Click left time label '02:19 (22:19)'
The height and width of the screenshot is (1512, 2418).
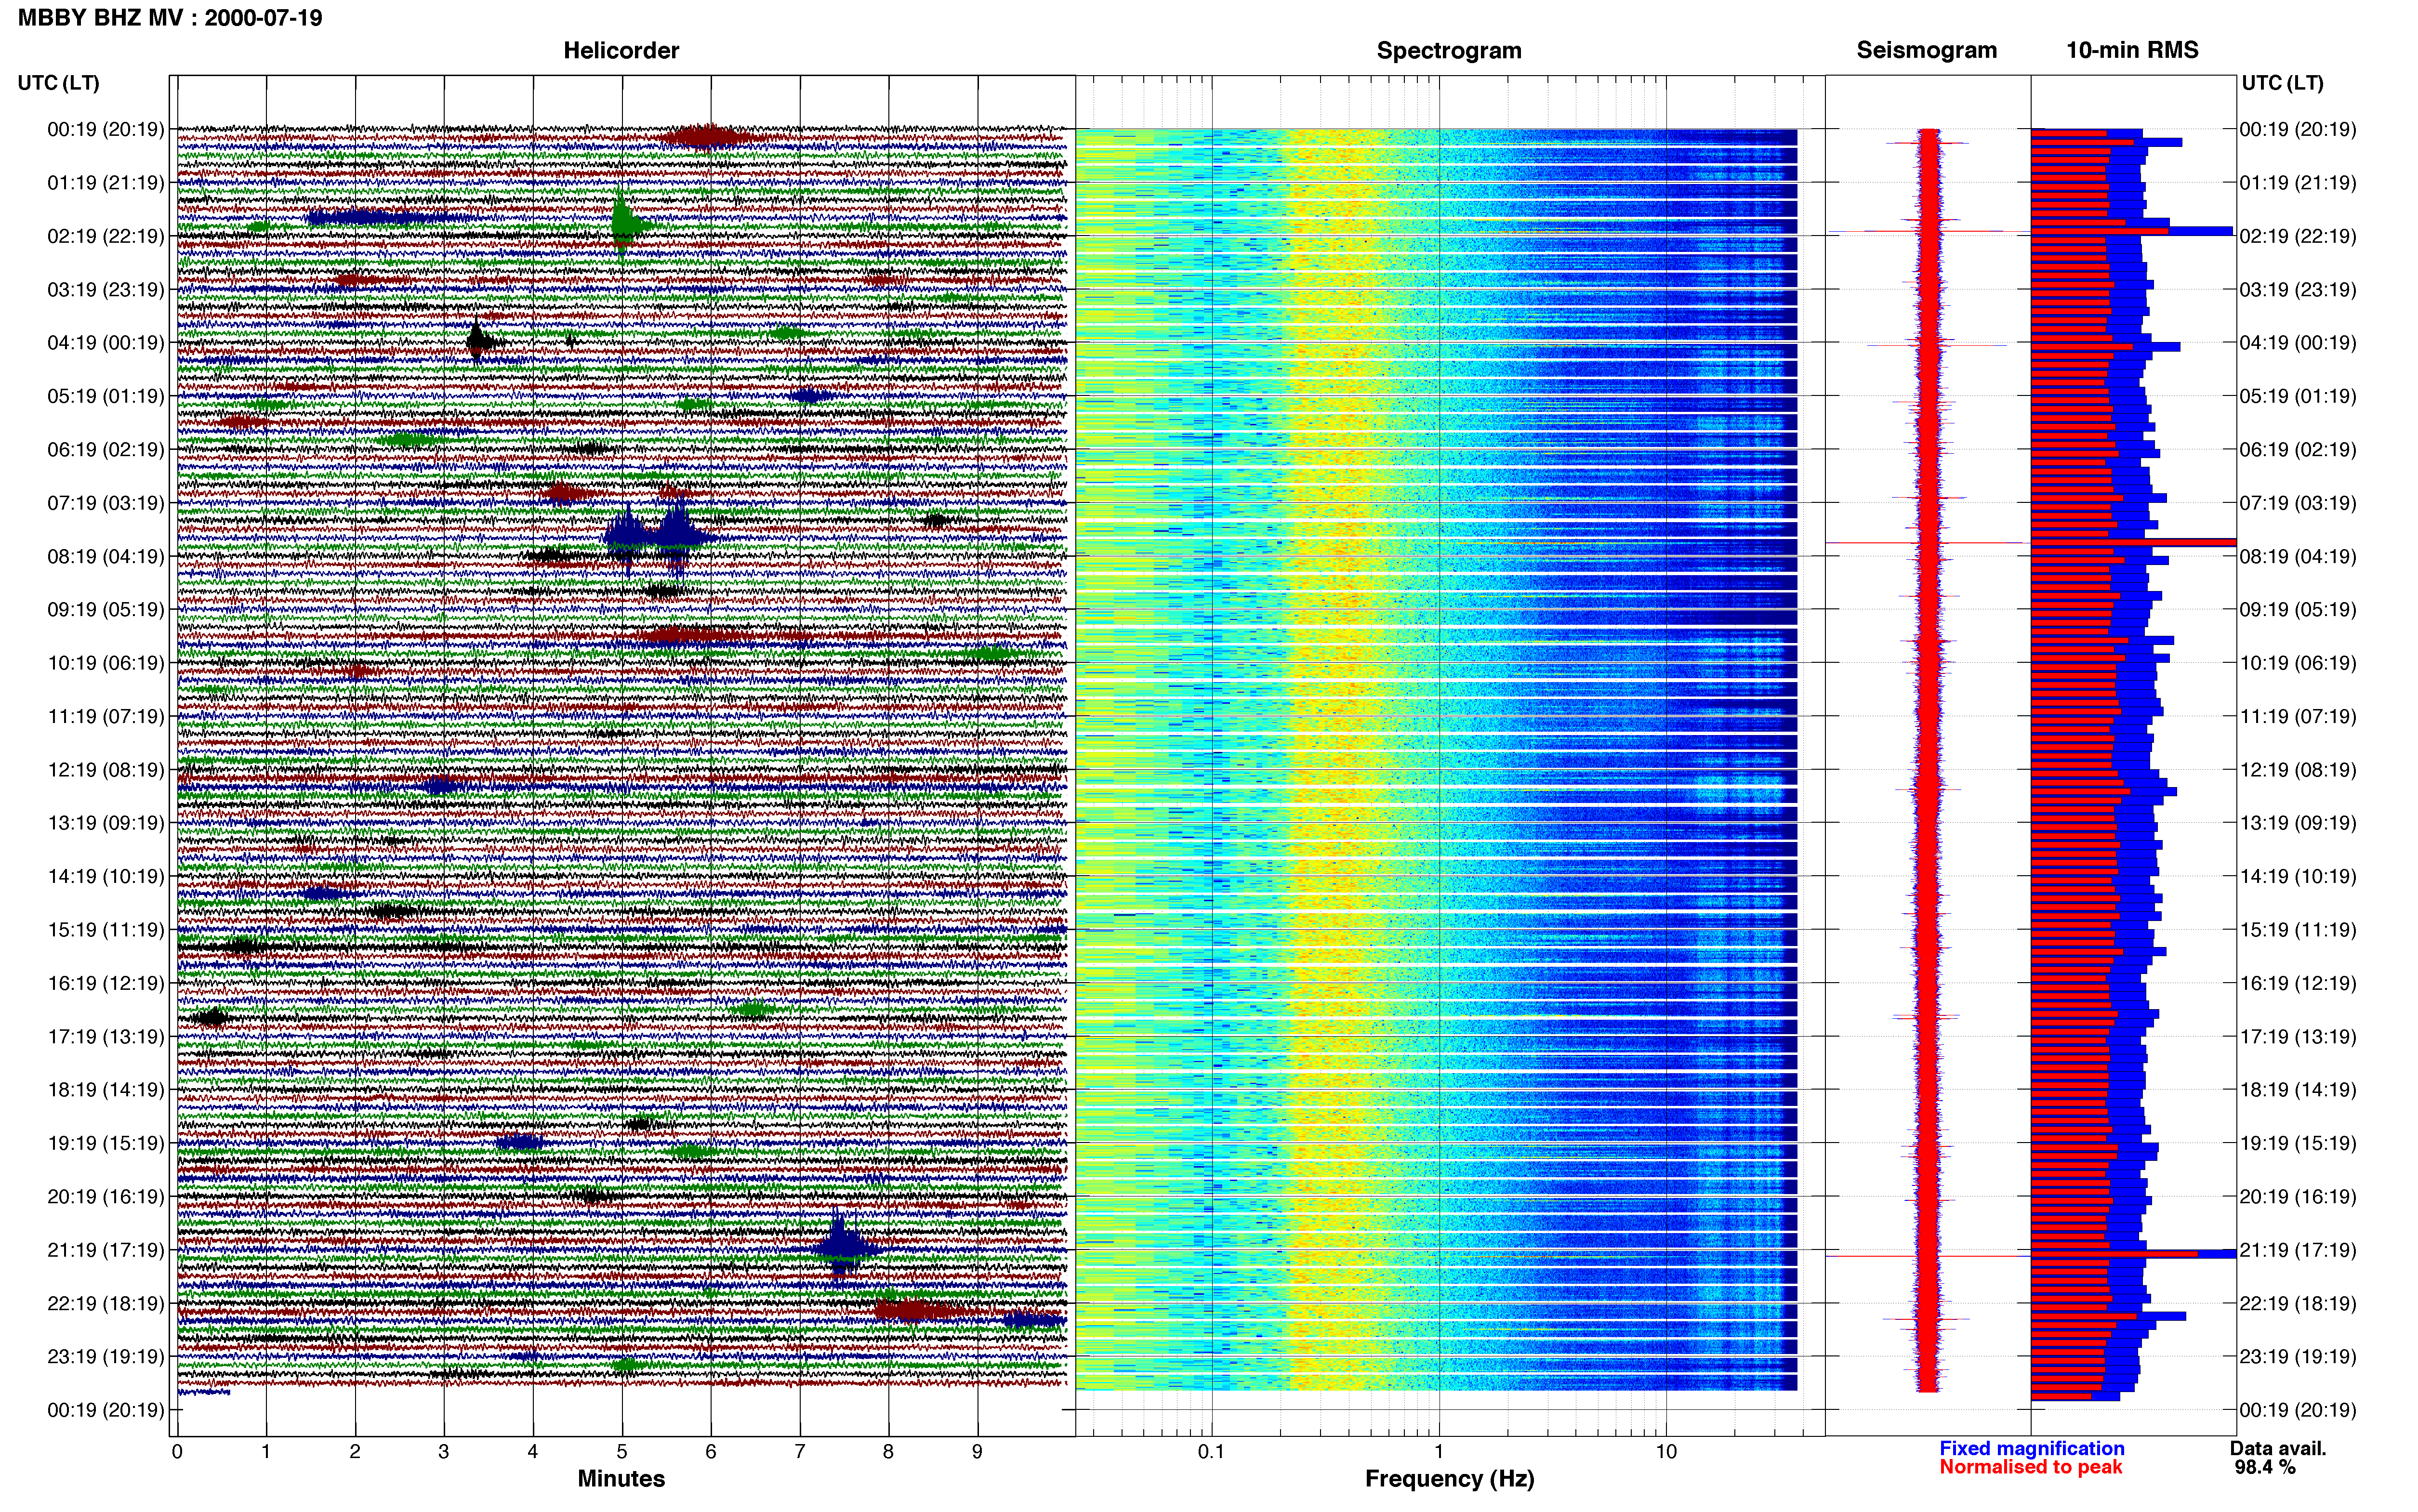[x=106, y=236]
